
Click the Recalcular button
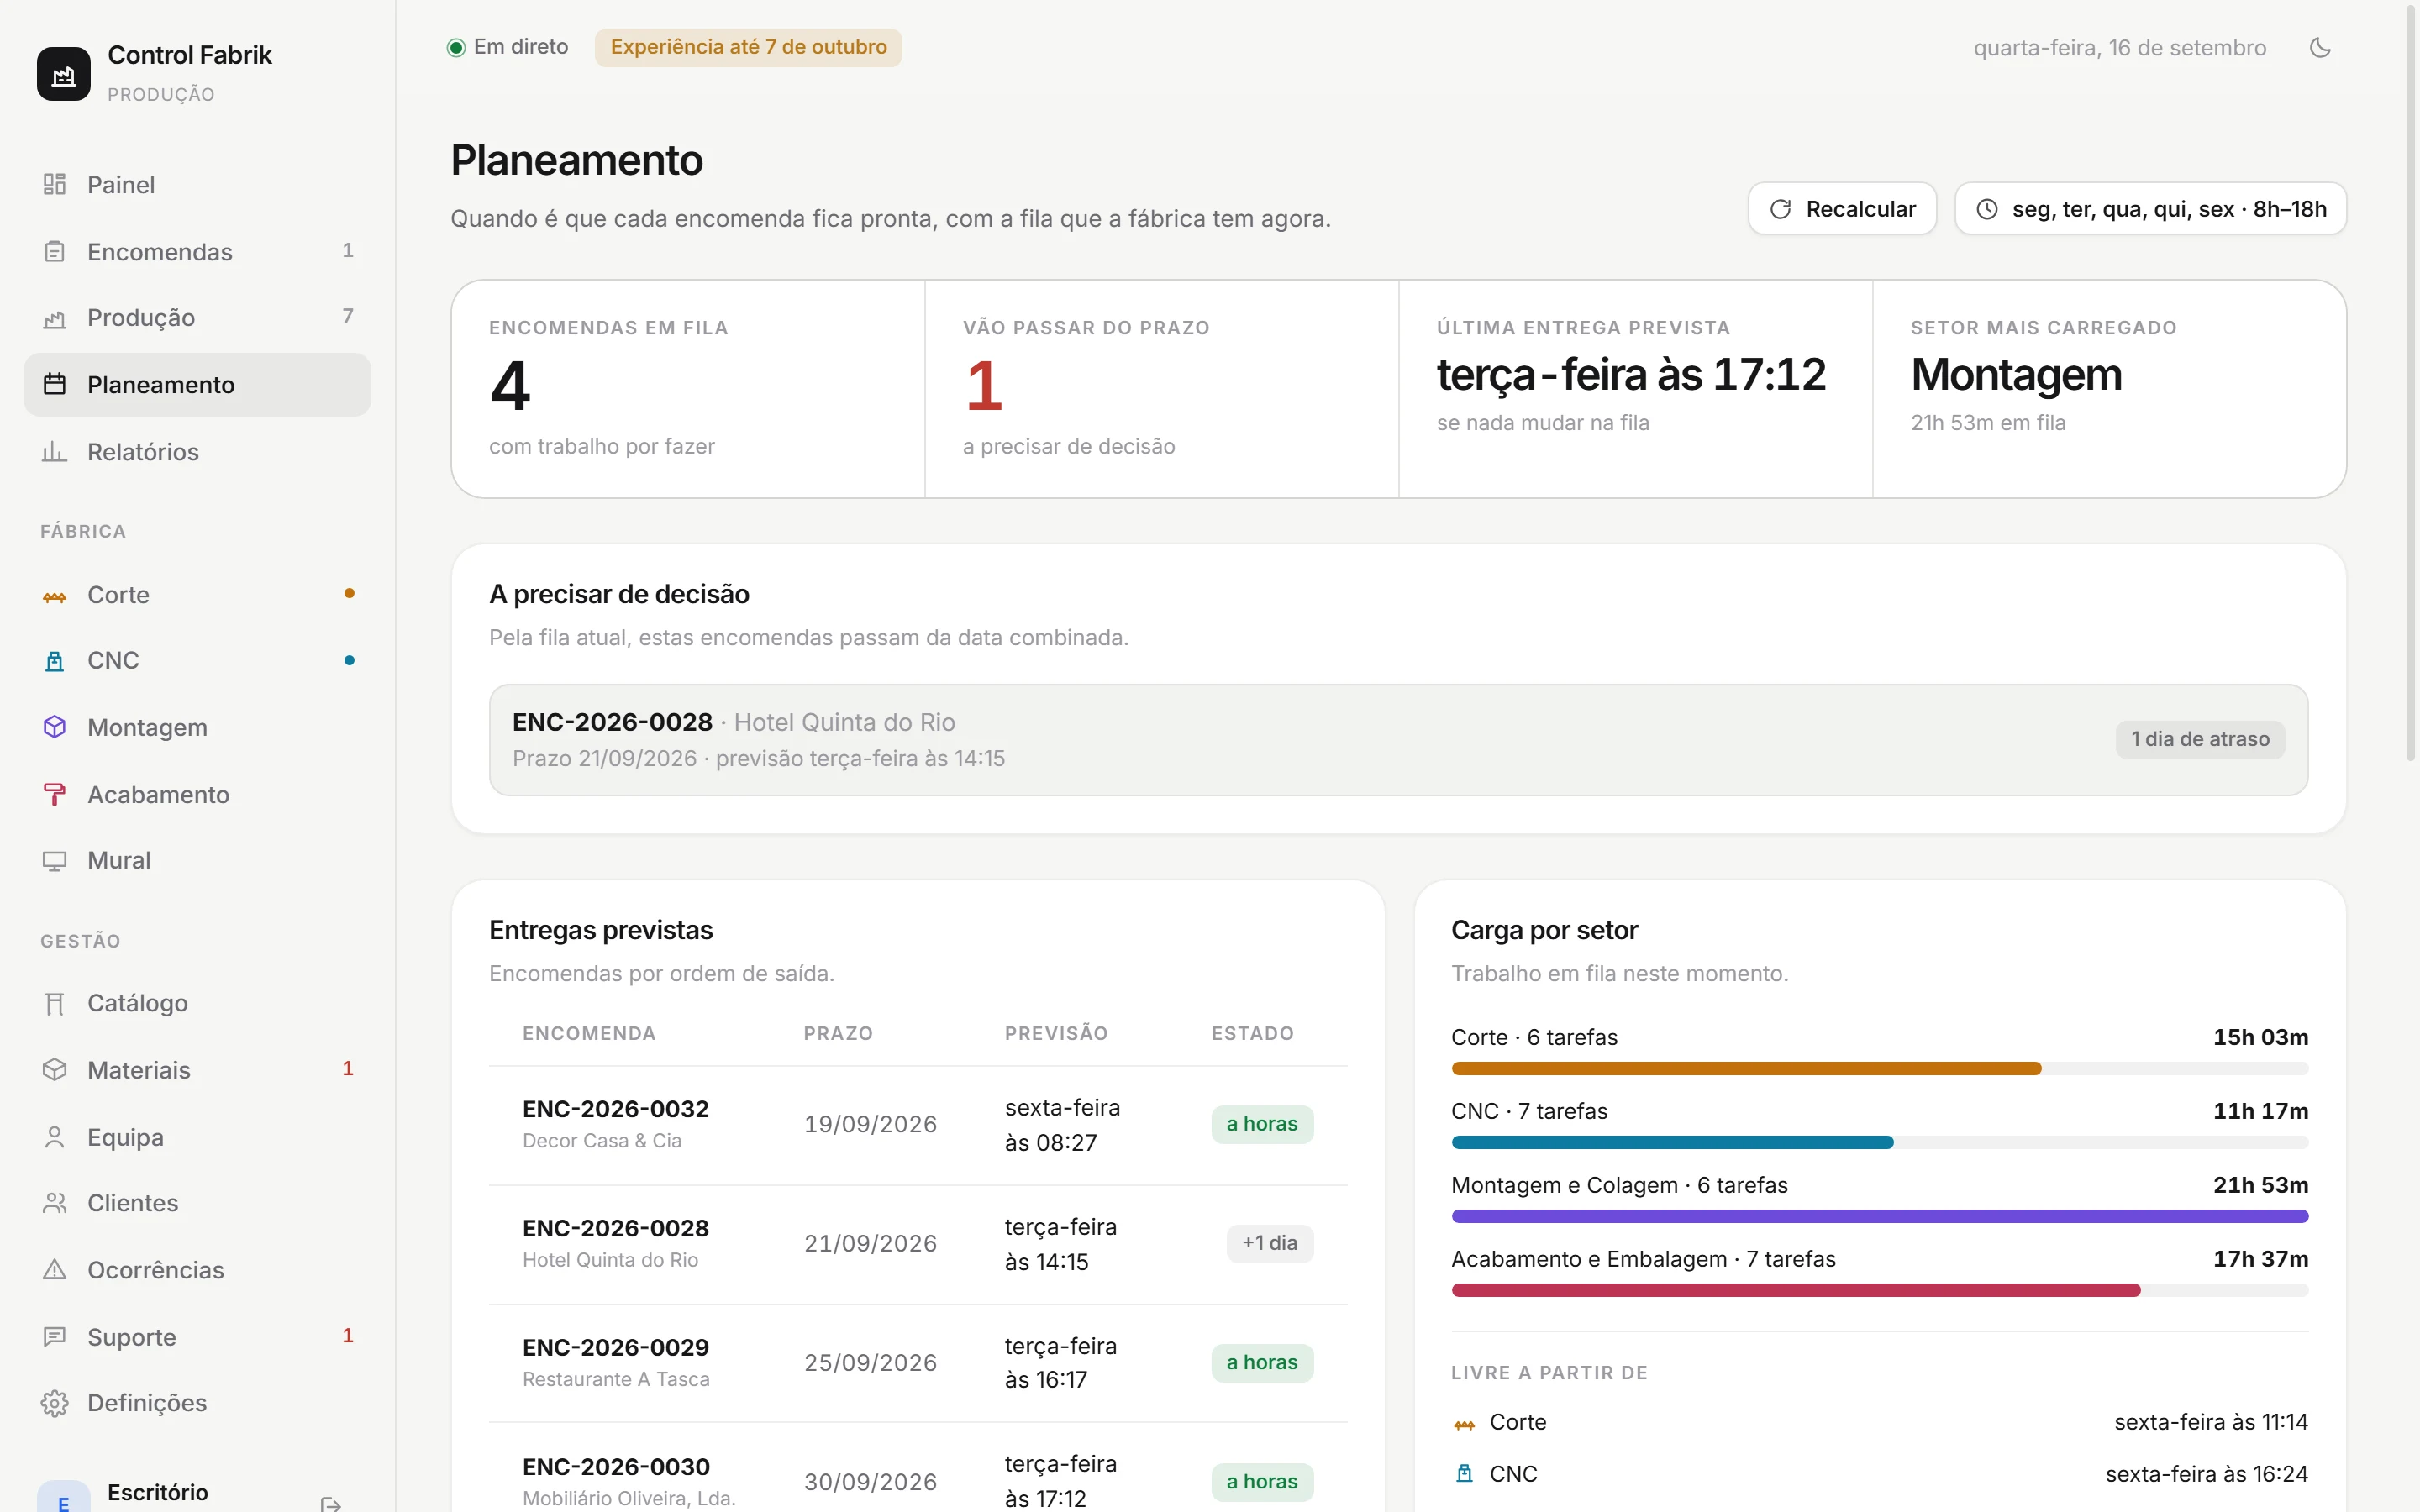(1842, 209)
